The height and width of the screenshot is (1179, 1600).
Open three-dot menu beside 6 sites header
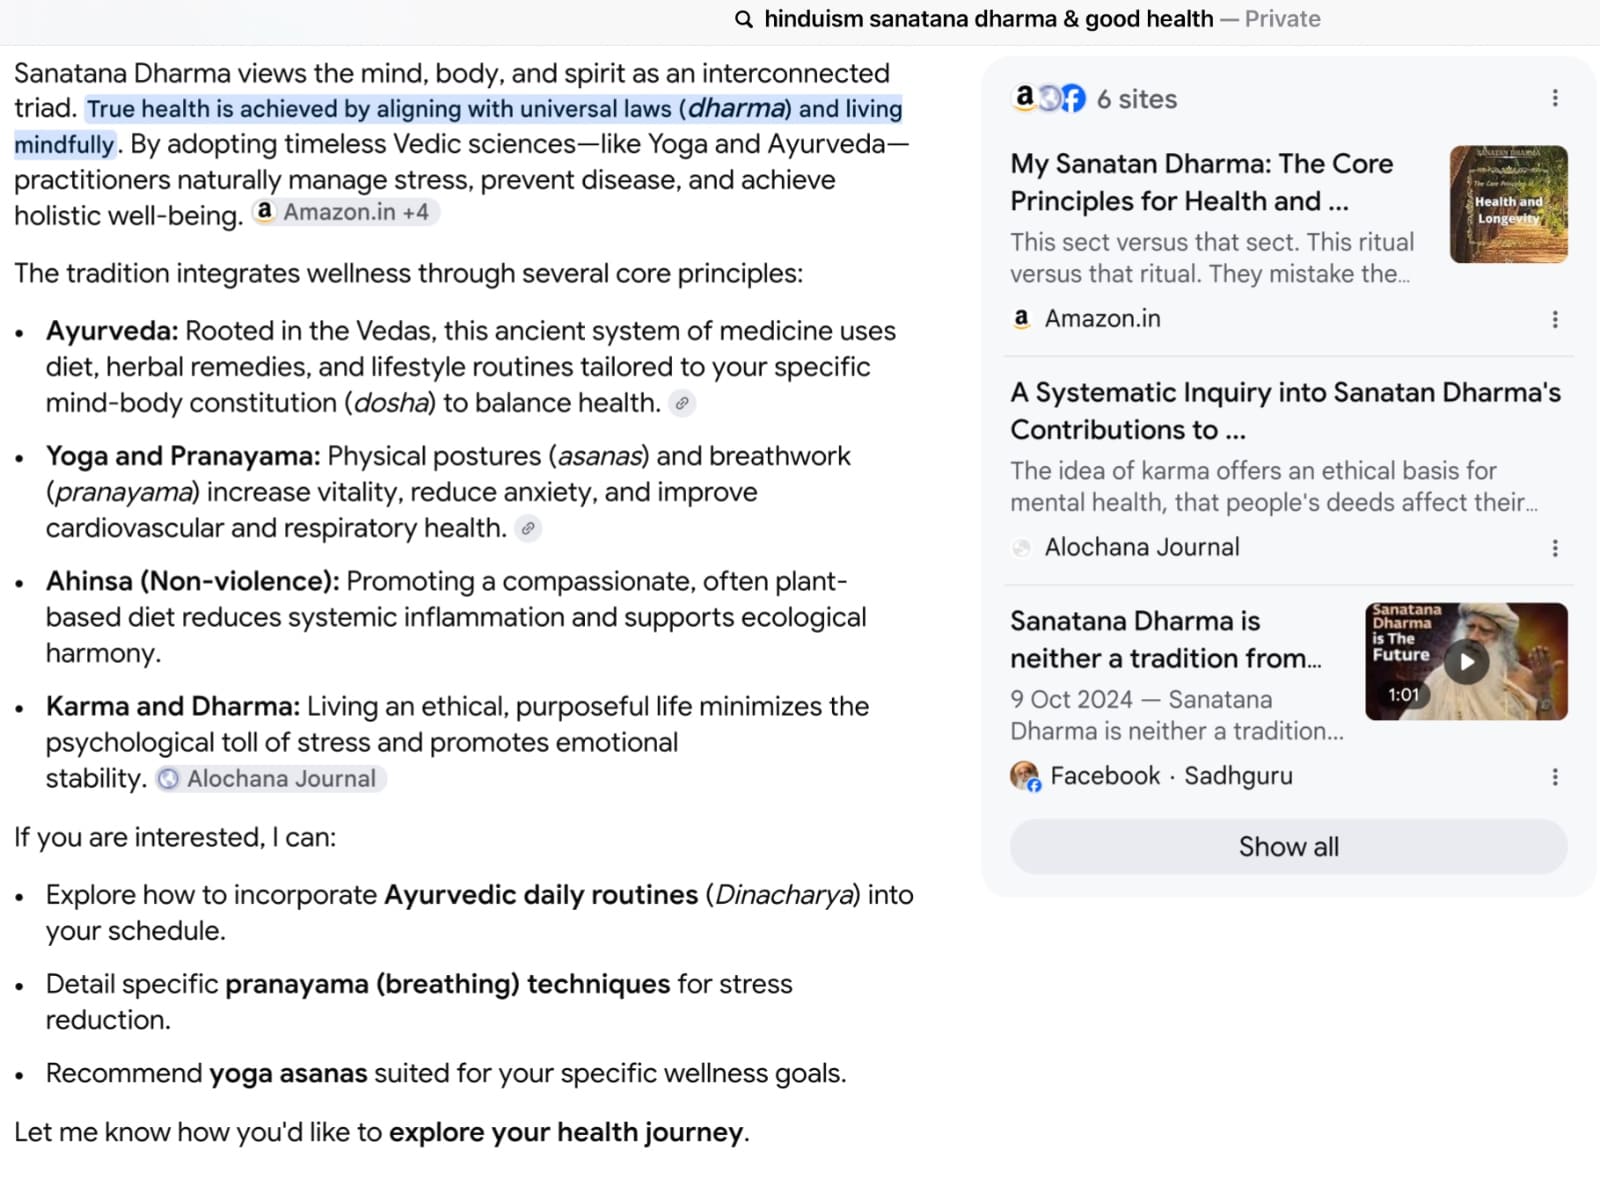click(x=1554, y=98)
